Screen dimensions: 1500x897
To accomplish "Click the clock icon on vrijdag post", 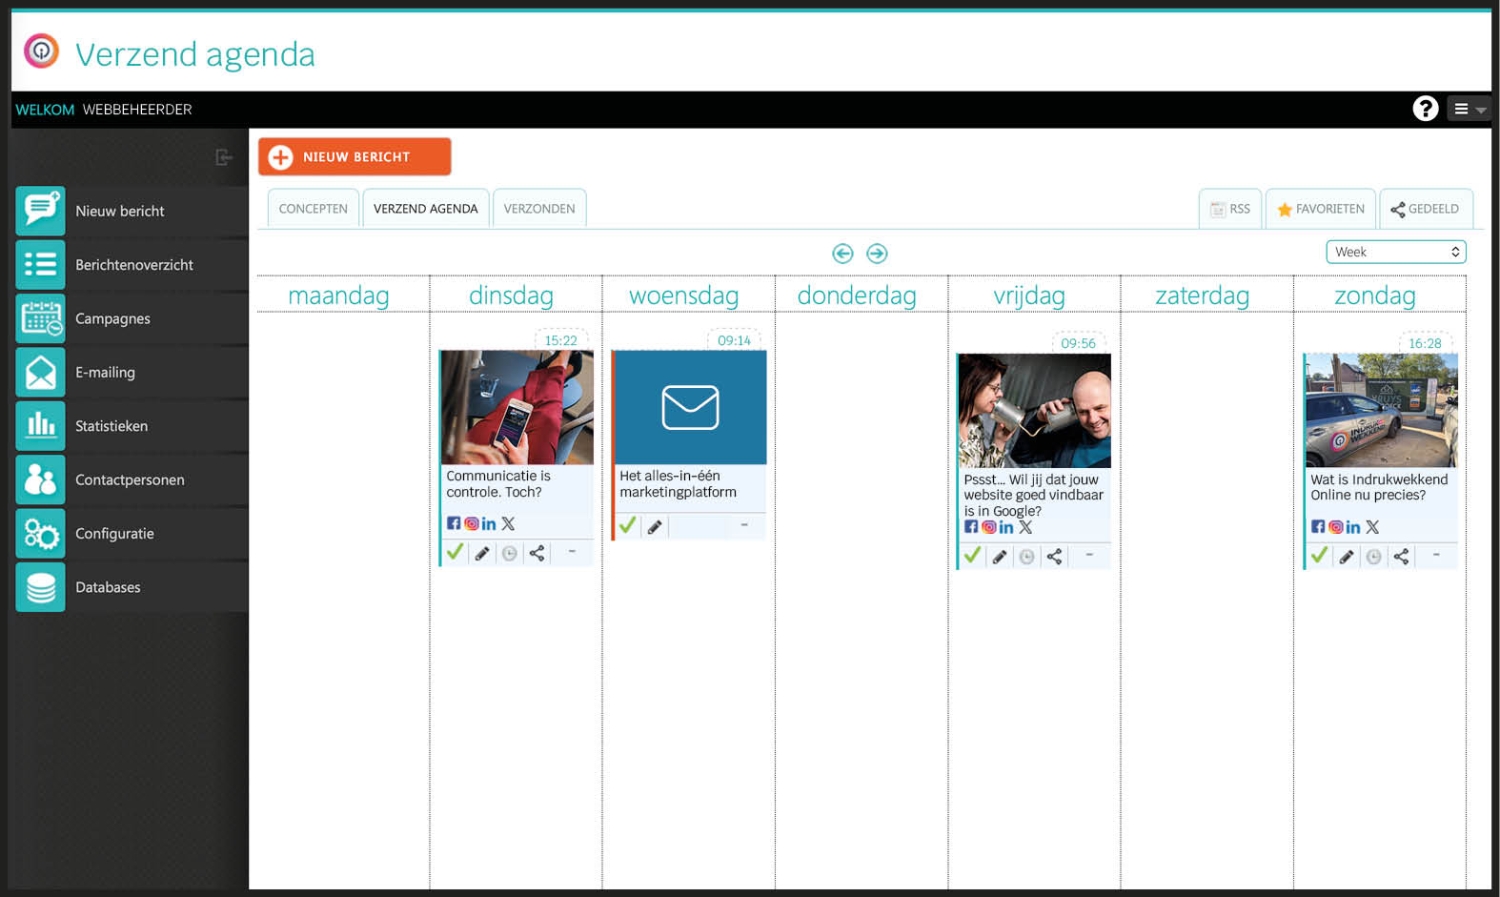I will (1027, 557).
